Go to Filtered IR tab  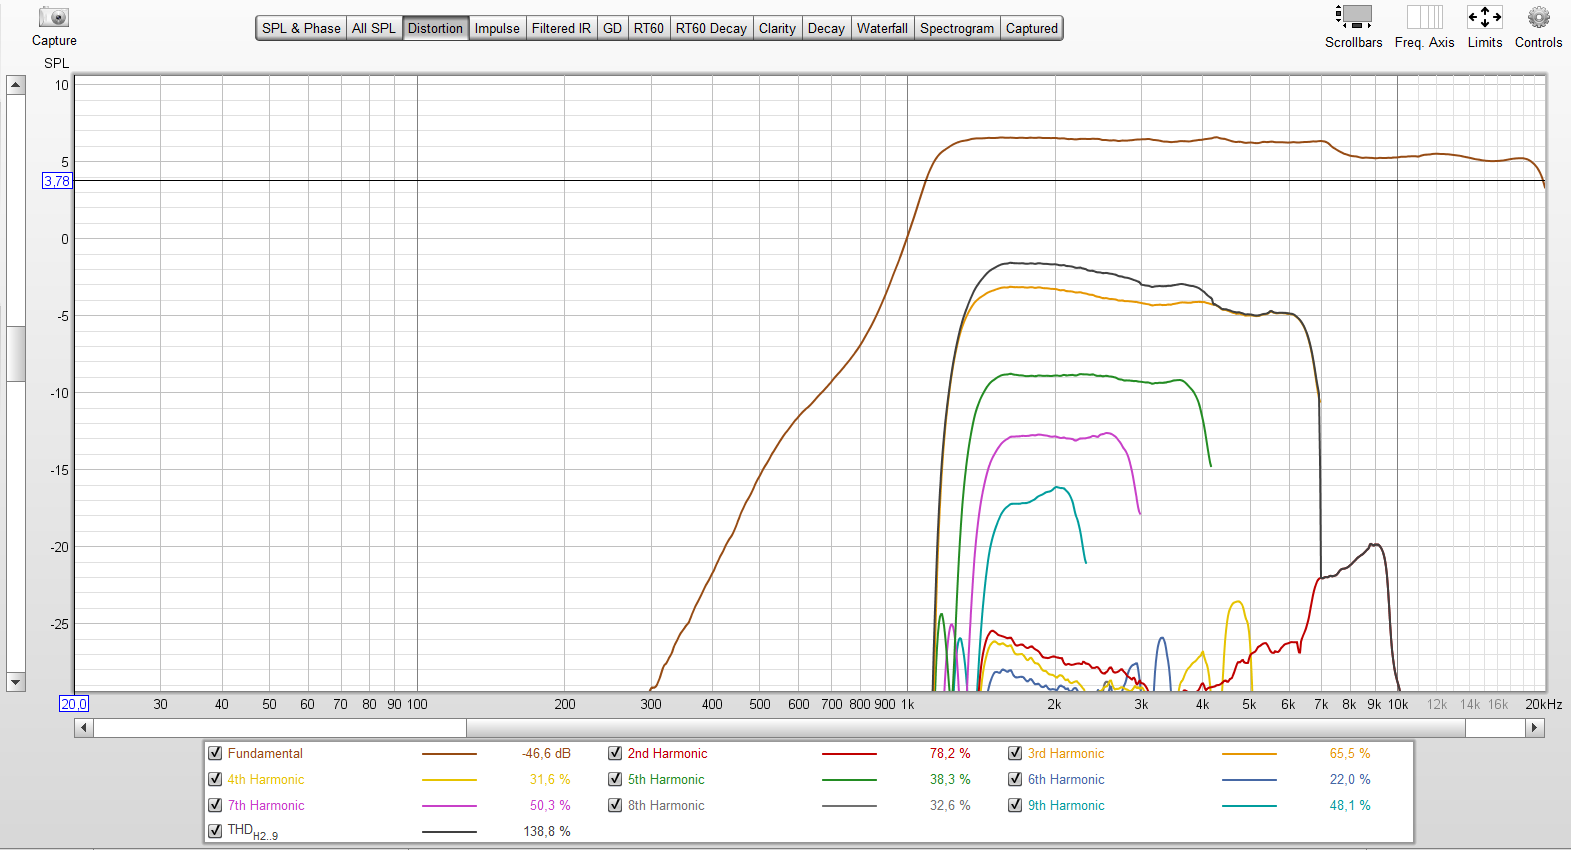point(561,28)
